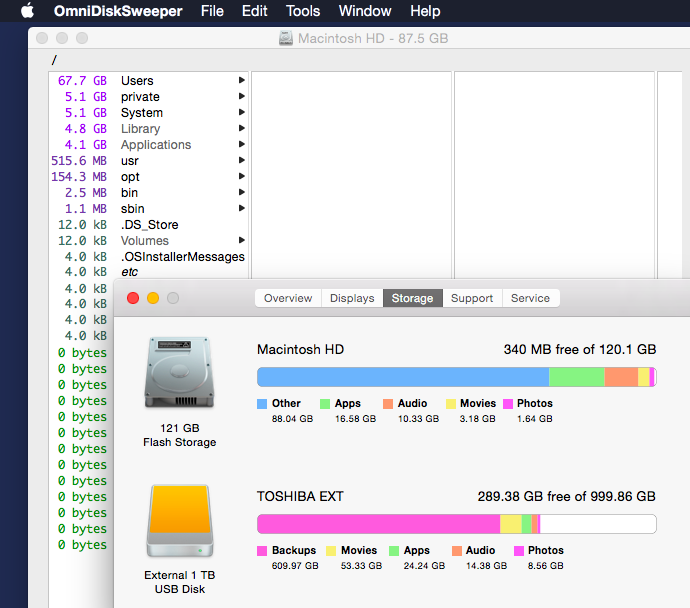Viewport: 690px width, 608px height.
Task: Switch to the Service tab
Action: [x=530, y=298]
